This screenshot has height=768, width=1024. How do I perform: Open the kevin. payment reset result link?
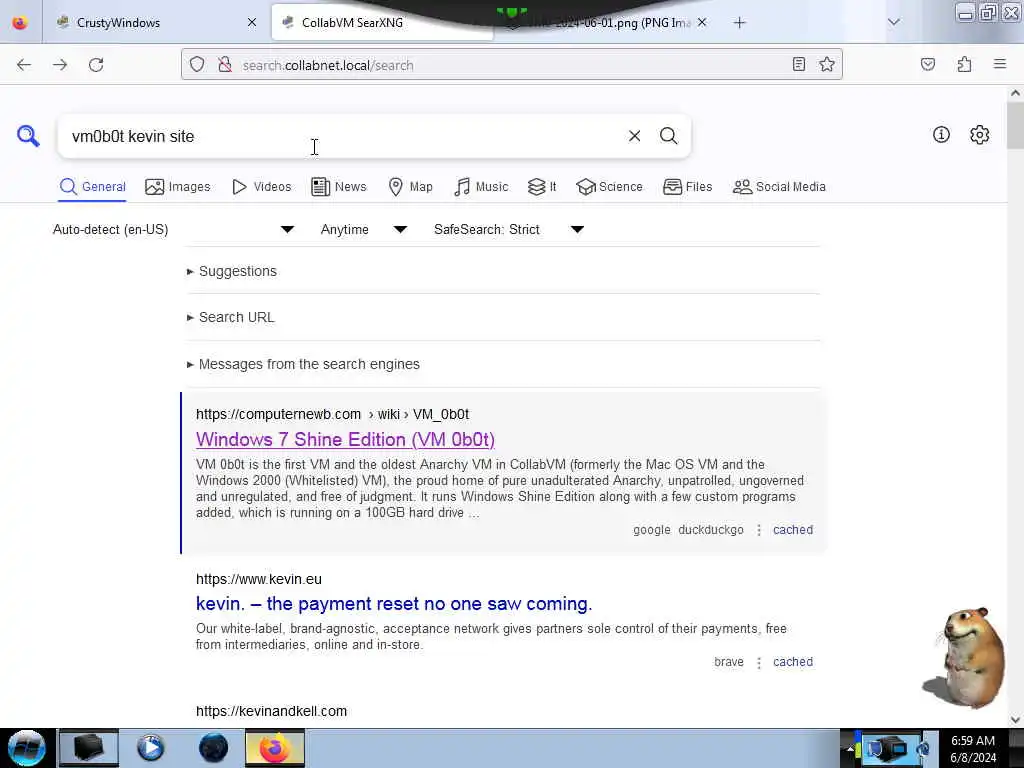pos(394,604)
